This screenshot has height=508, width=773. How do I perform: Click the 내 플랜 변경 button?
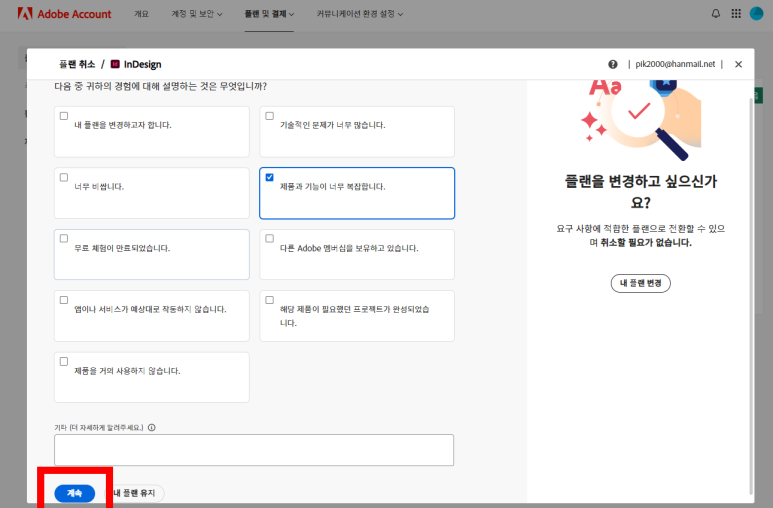pos(640,283)
